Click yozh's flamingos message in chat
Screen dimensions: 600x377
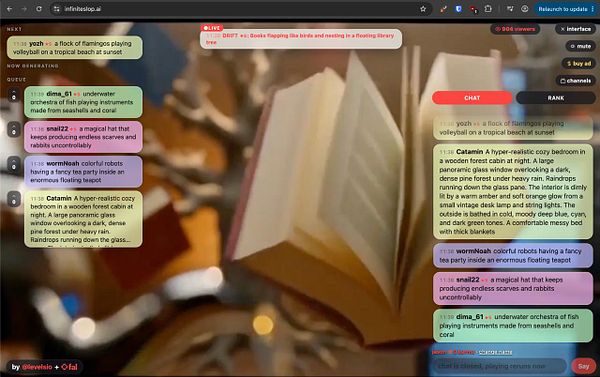coord(513,128)
